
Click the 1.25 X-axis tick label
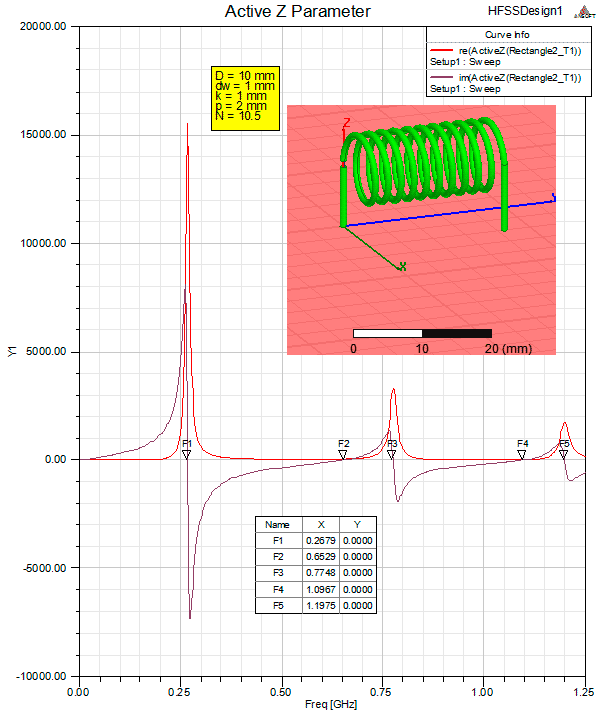click(584, 692)
